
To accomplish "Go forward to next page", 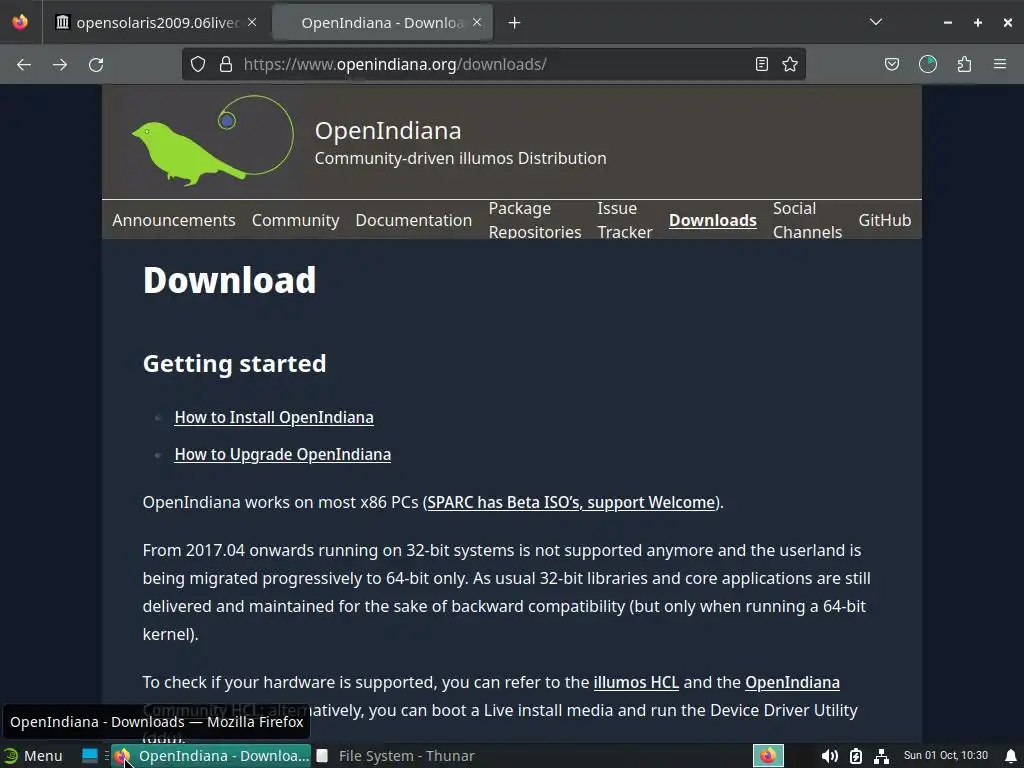I will pos(60,65).
